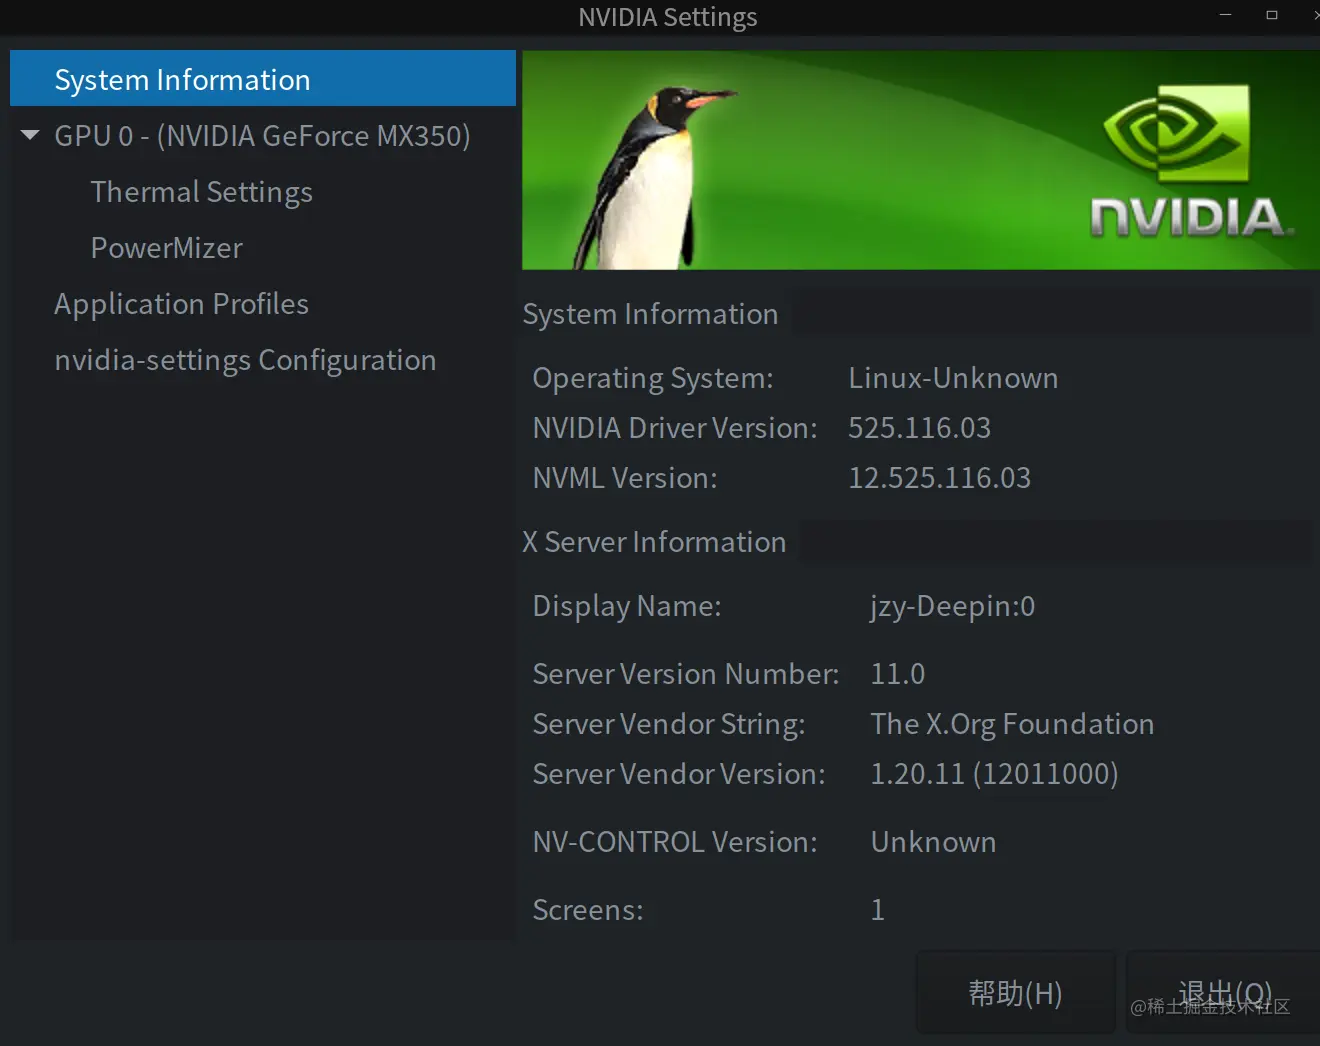Click the Screens: label
Screen dimensions: 1320x1046
[x=588, y=910]
